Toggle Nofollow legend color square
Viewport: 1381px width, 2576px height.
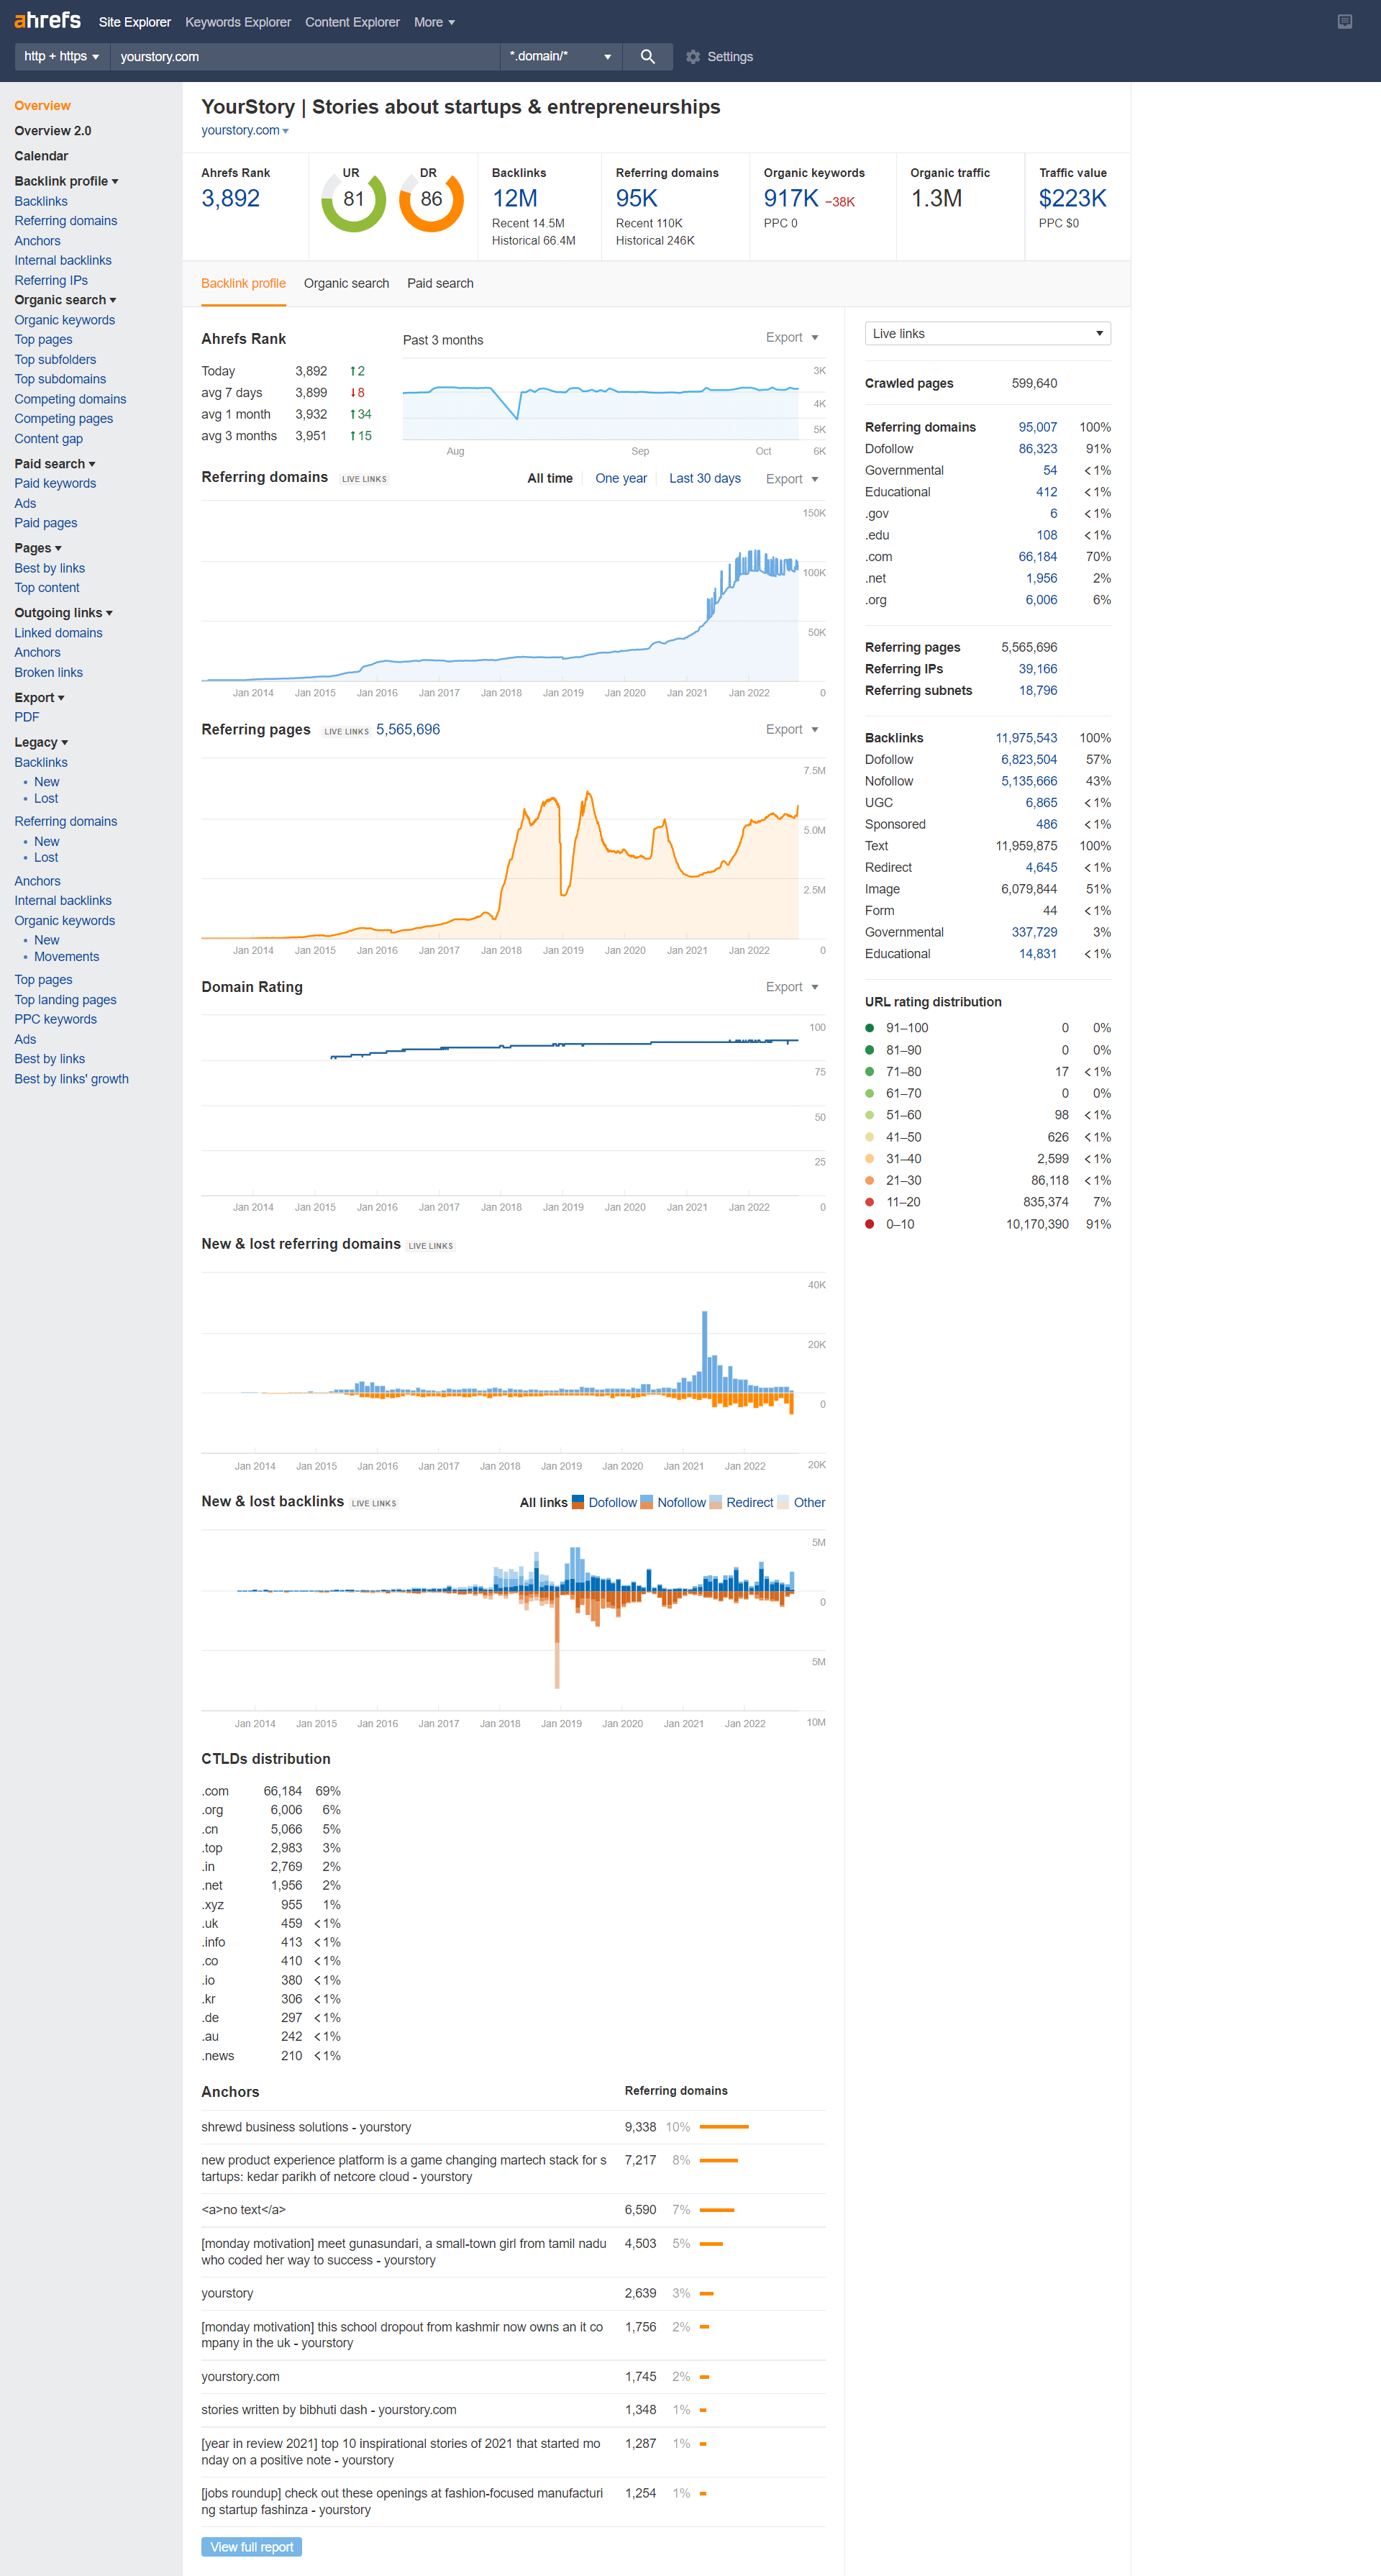(647, 1502)
